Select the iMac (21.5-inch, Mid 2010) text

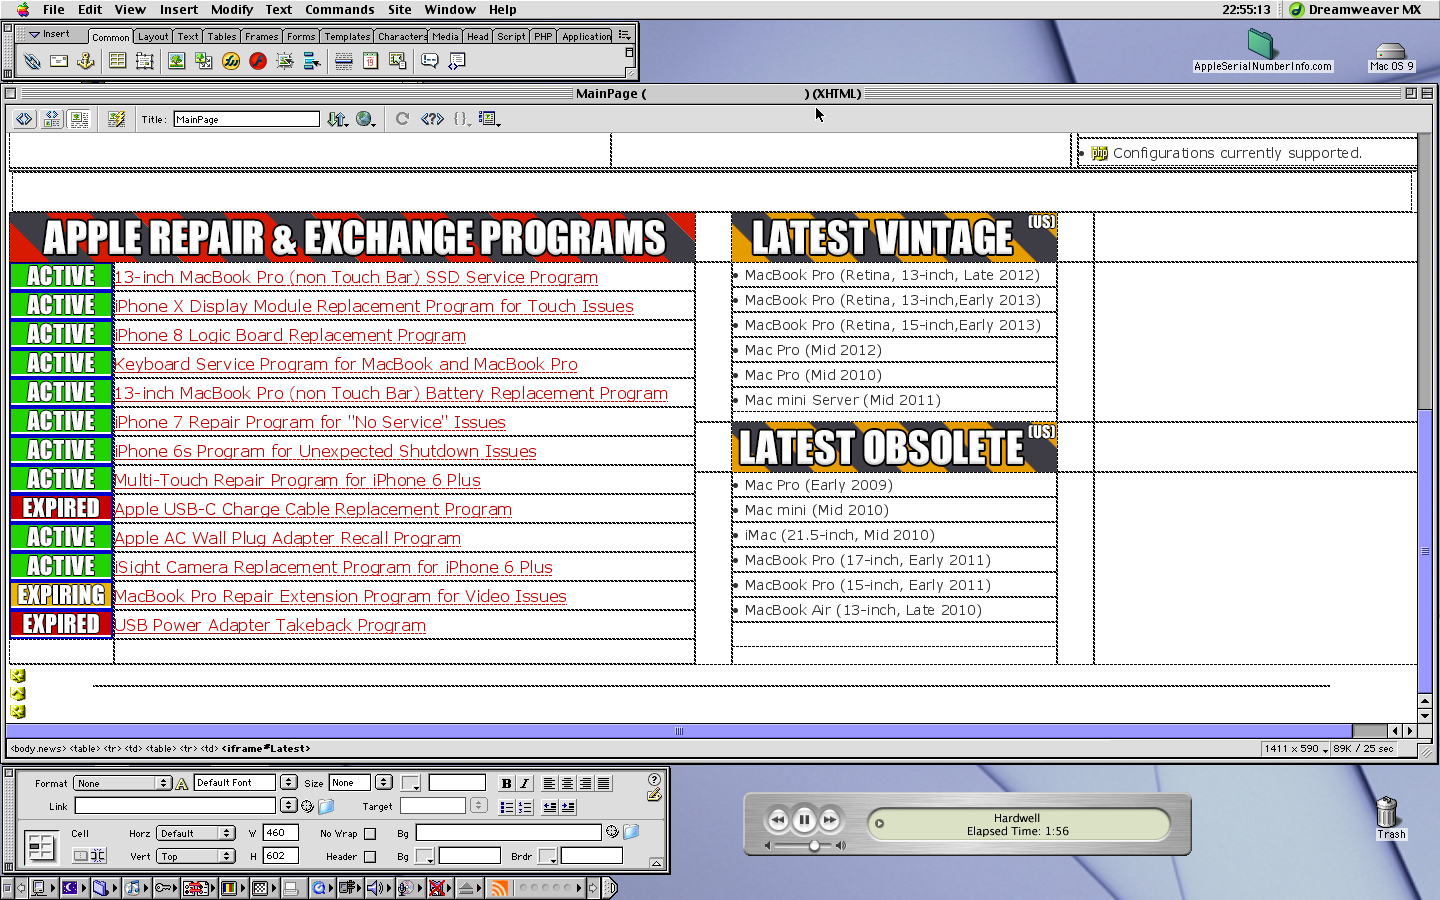coord(839,535)
